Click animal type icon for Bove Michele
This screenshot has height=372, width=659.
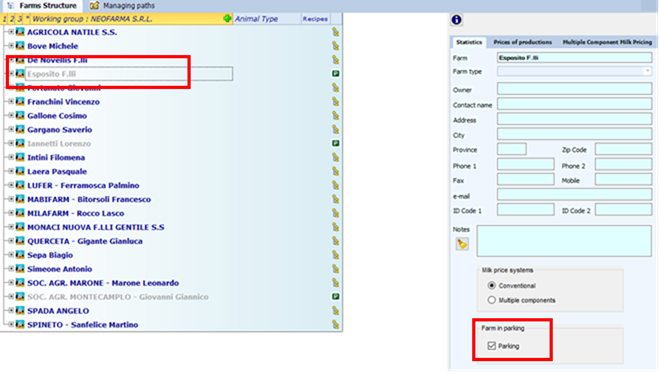click(x=335, y=46)
